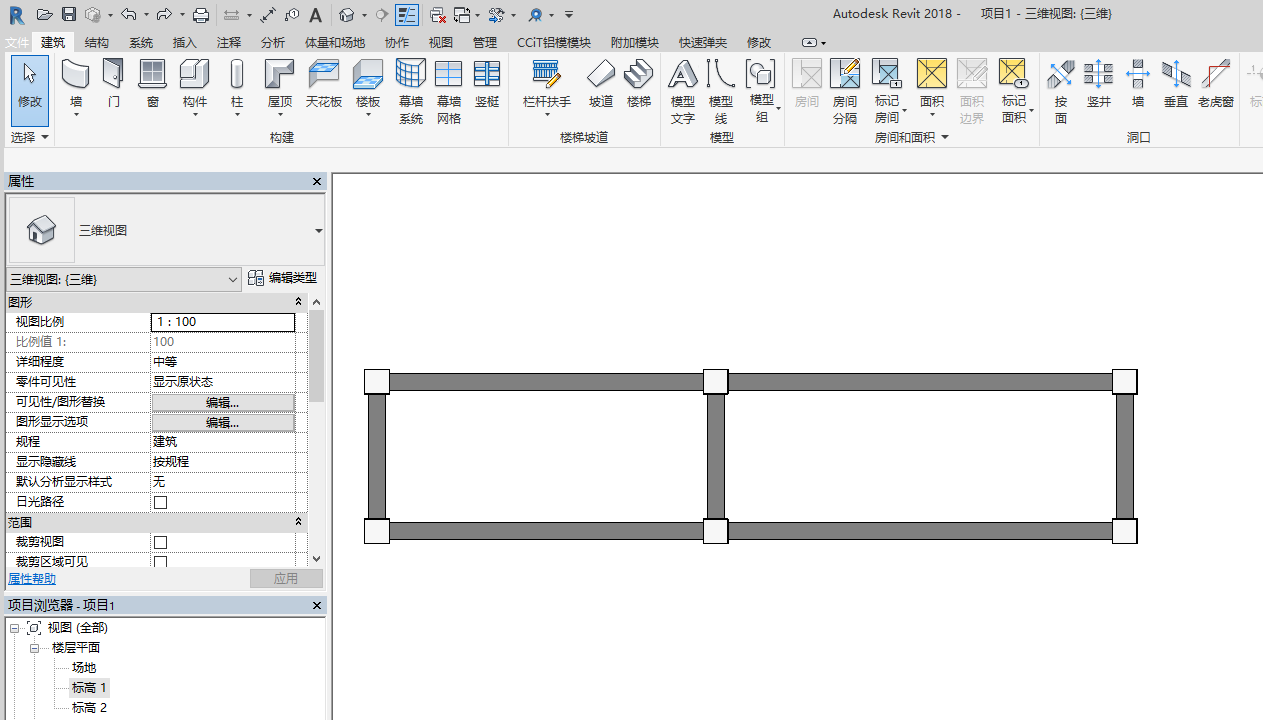This screenshot has width=1263, height=720.
Task: Select 标高 2 in project browser
Action: (89, 708)
